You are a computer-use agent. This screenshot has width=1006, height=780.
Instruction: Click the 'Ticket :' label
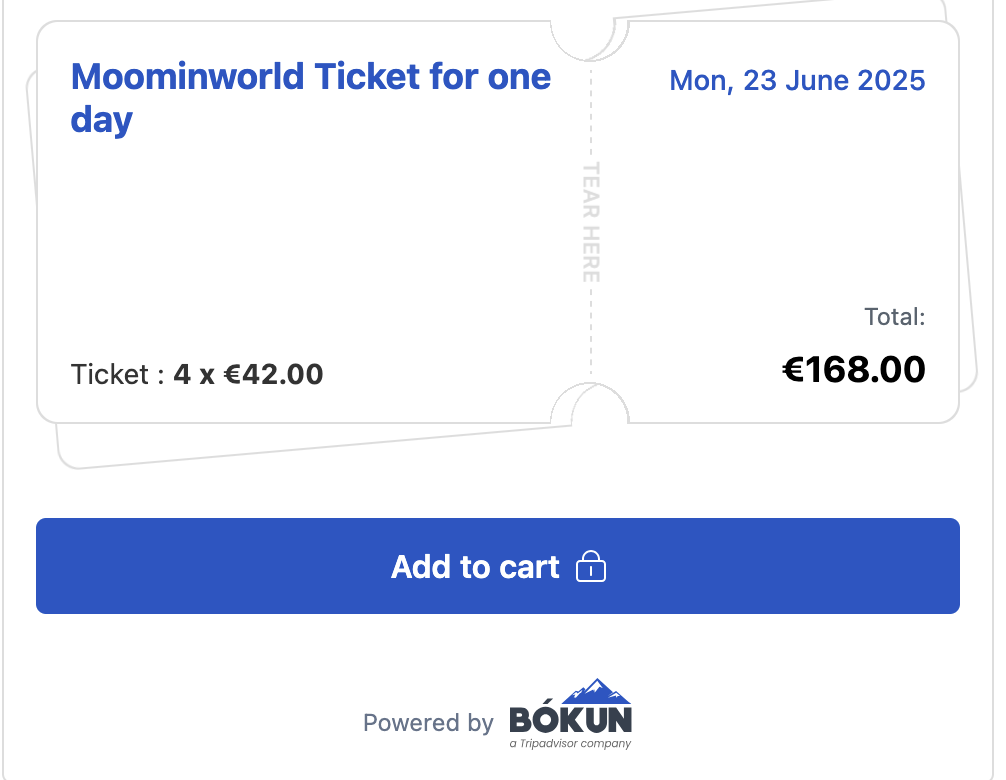[117, 375]
